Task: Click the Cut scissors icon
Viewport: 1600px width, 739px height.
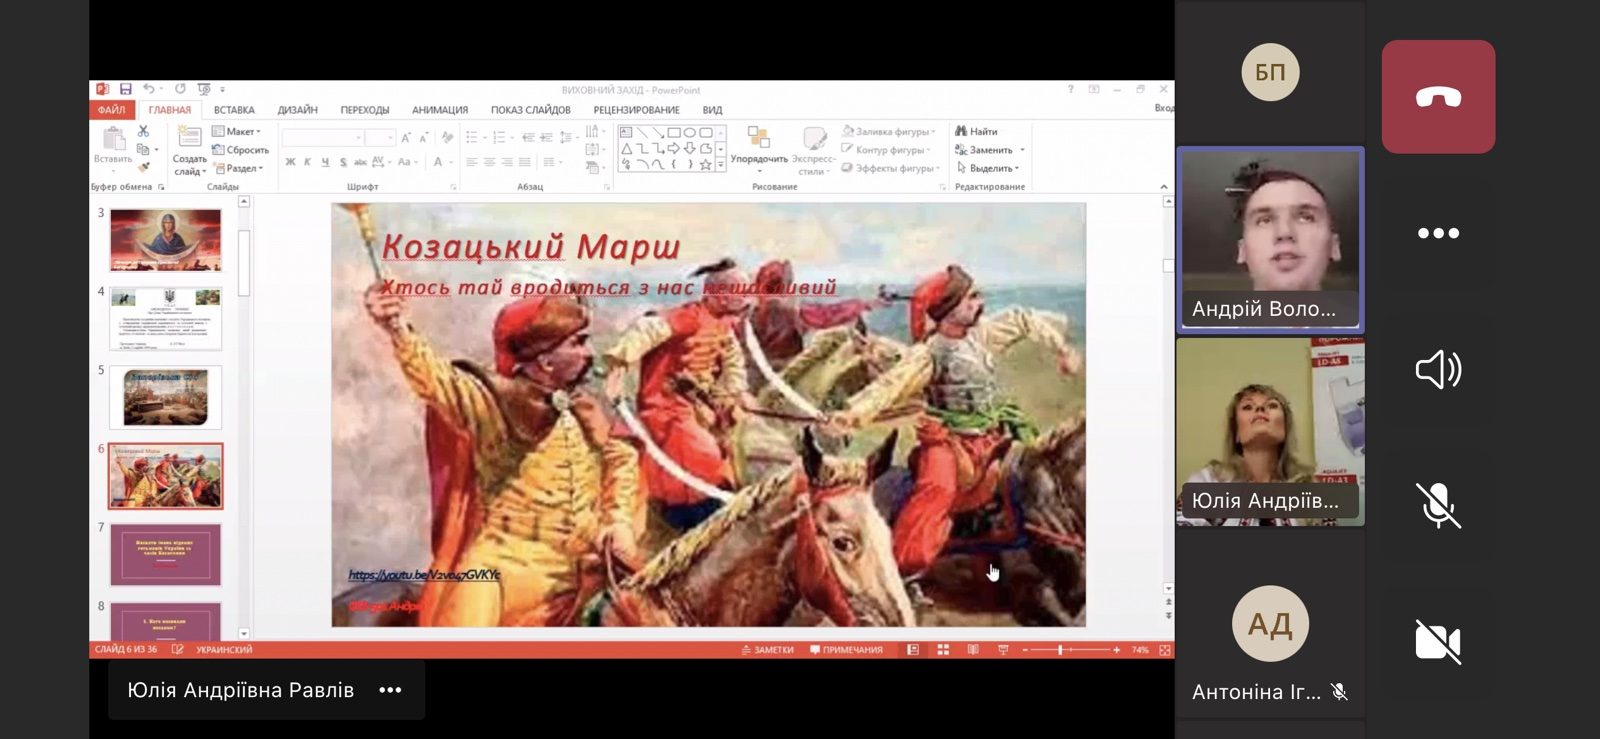Action: [x=143, y=132]
